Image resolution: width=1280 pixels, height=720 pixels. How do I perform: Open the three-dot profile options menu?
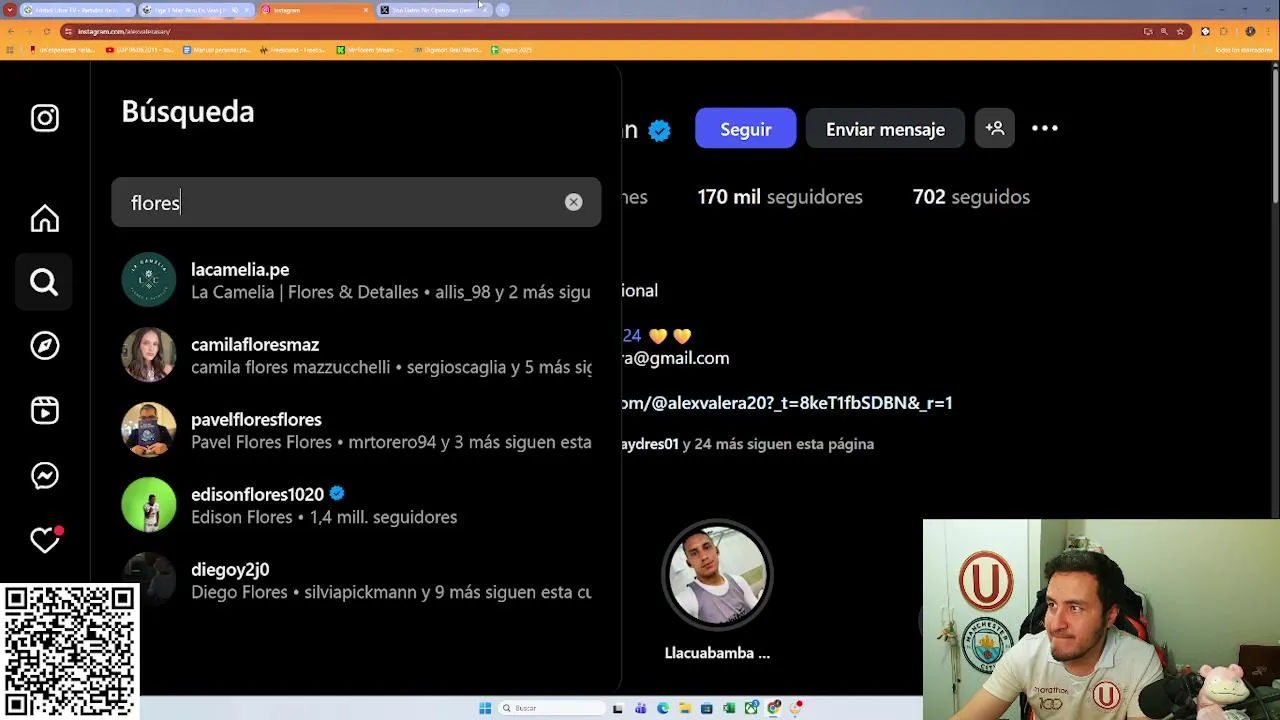click(x=1045, y=128)
